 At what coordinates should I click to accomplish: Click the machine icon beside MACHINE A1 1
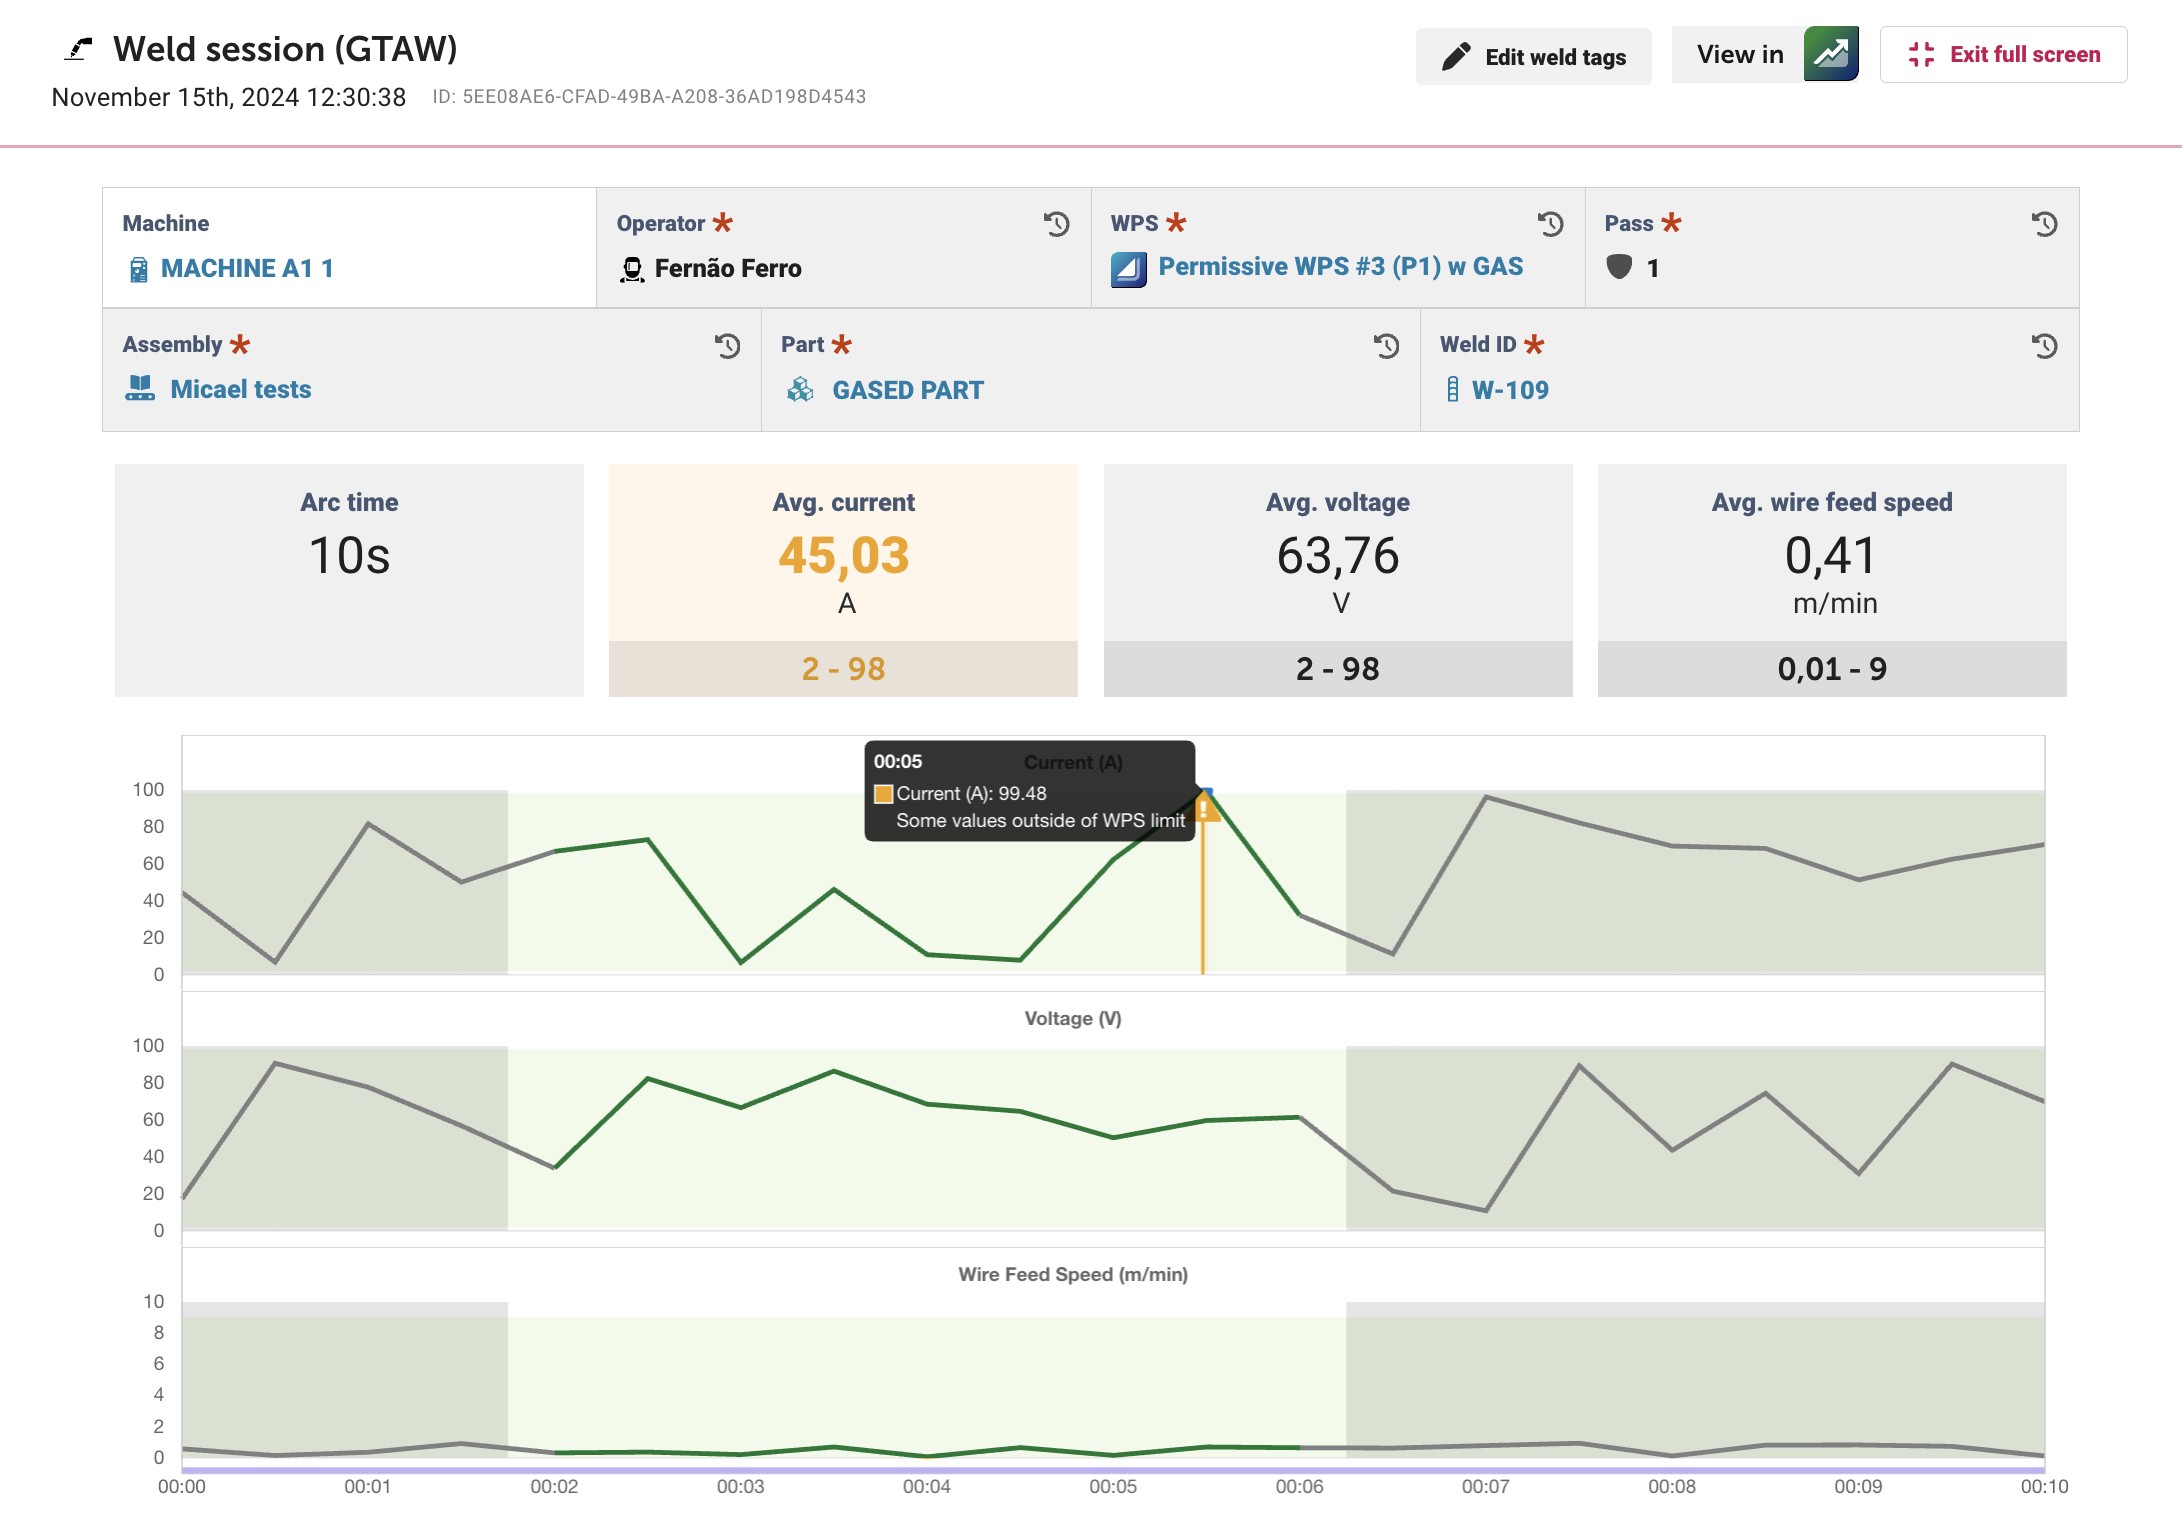[x=139, y=269]
